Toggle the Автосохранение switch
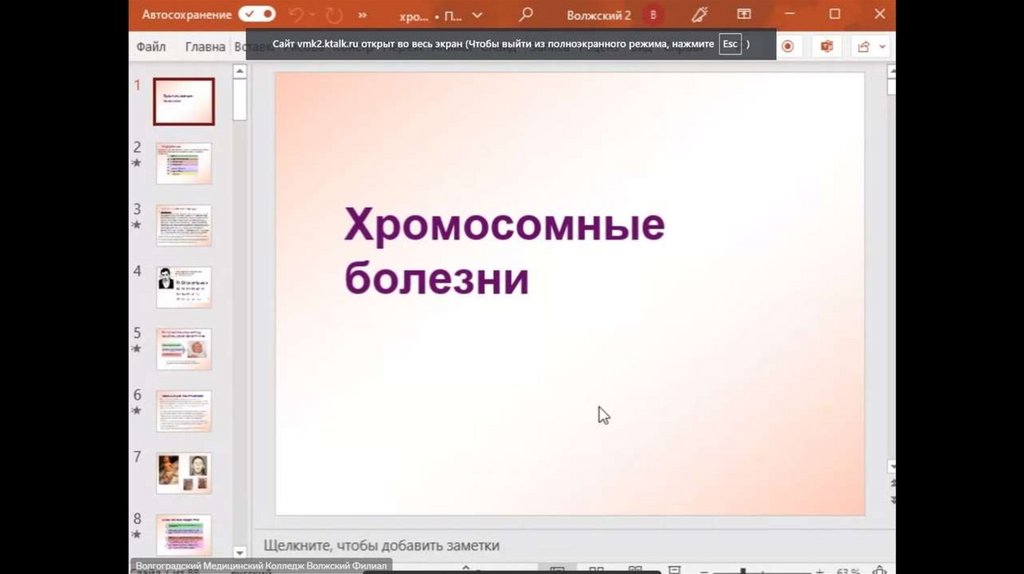This screenshot has width=1024, height=574. click(x=257, y=15)
